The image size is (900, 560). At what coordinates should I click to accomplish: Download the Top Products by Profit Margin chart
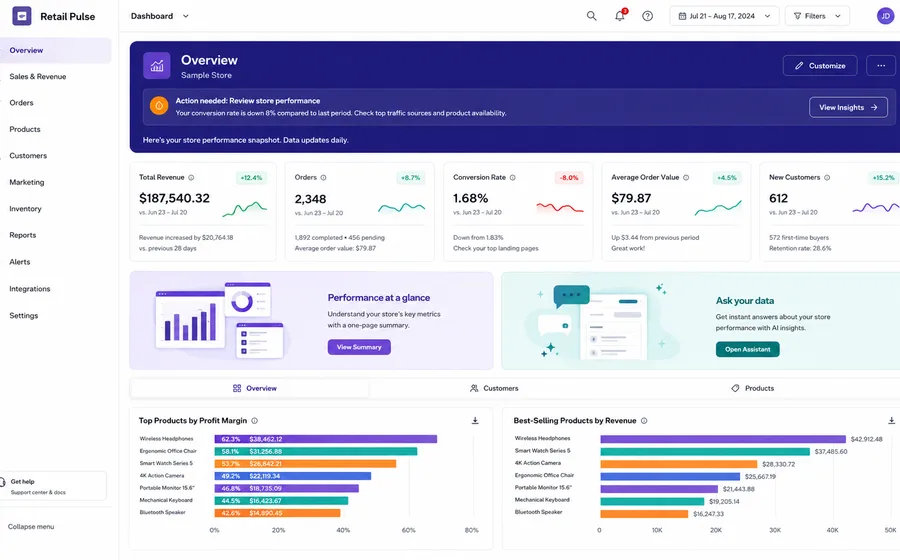[475, 421]
